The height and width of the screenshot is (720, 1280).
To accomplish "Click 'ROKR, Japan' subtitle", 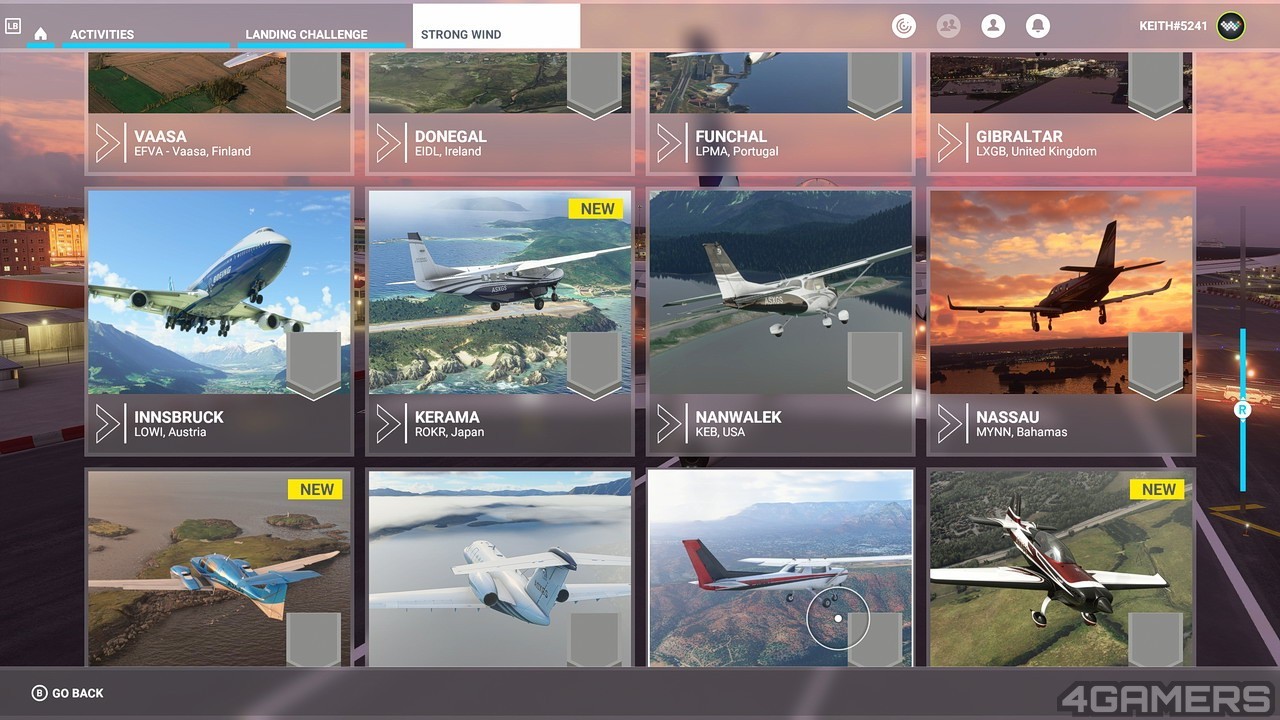I will tap(449, 432).
